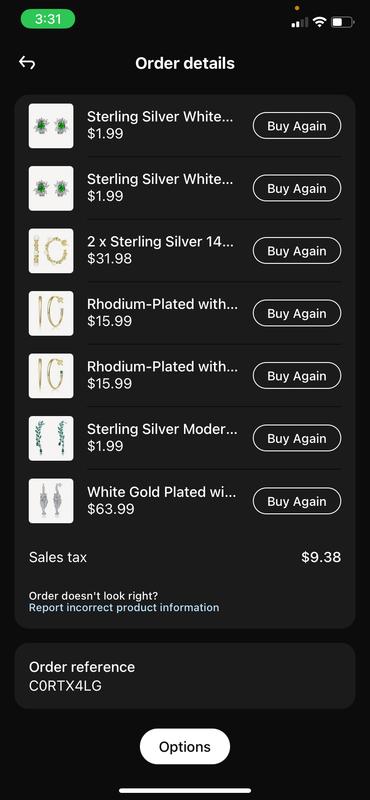
Task: Buy Again the second Rhodium-Plated item
Action: [x=297, y=376]
